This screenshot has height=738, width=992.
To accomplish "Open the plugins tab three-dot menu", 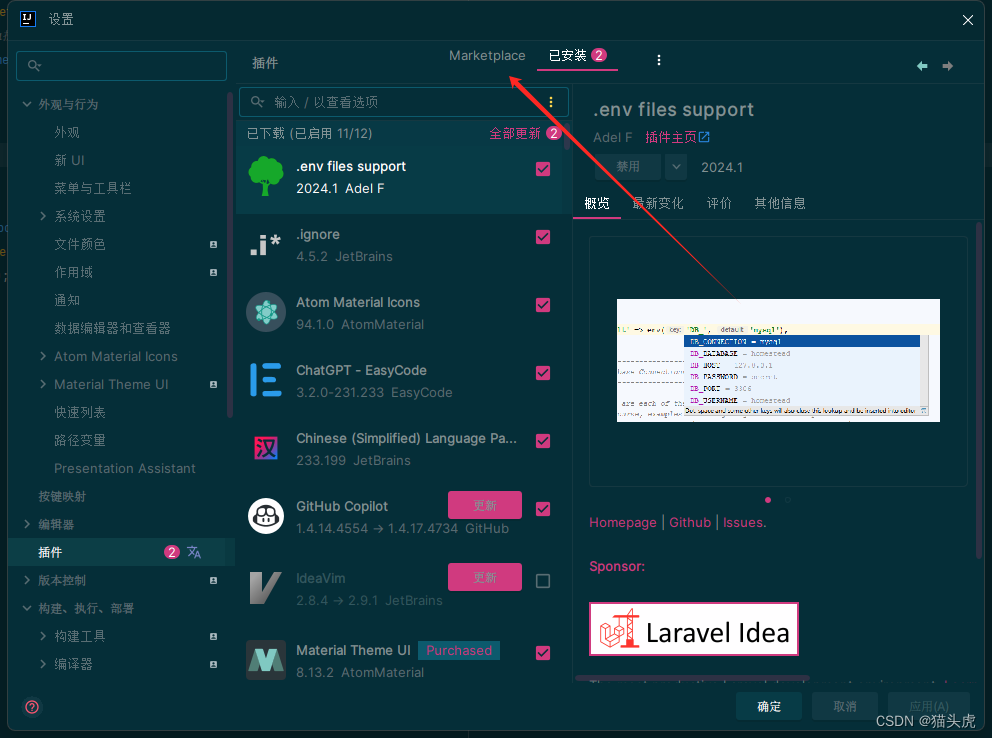I will [x=659, y=60].
